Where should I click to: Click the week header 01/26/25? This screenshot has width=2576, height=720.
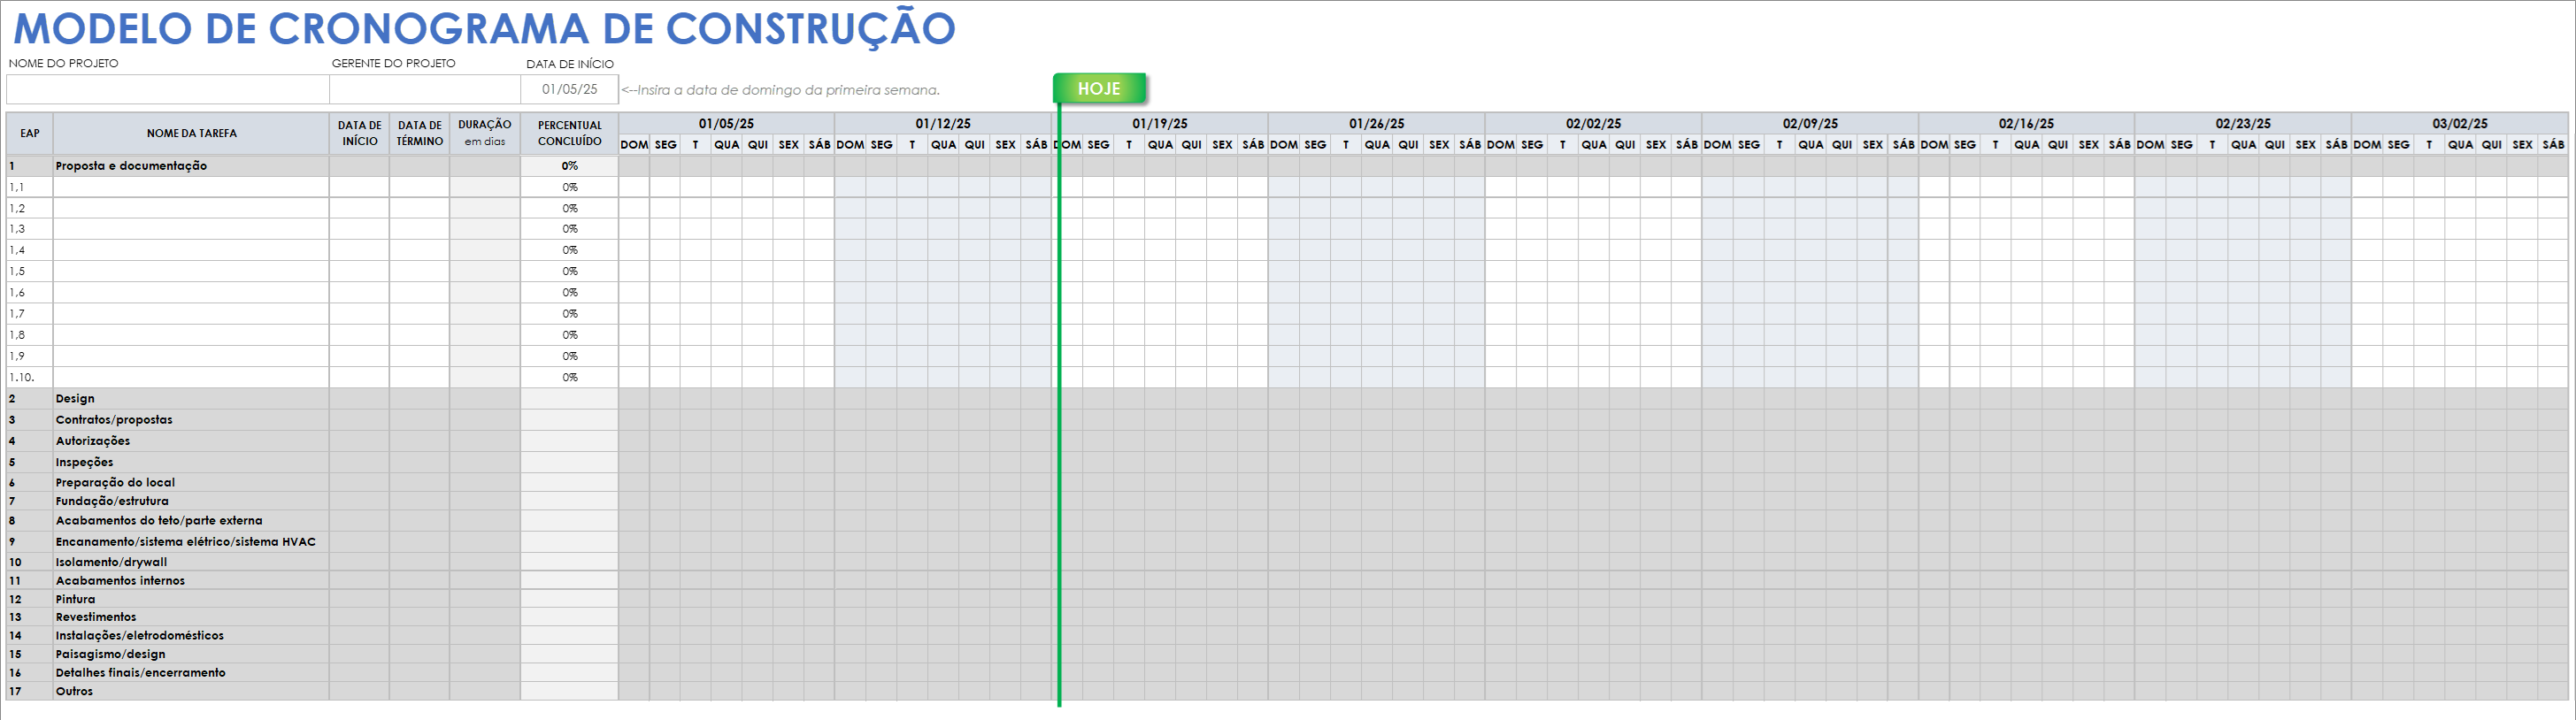1376,124
